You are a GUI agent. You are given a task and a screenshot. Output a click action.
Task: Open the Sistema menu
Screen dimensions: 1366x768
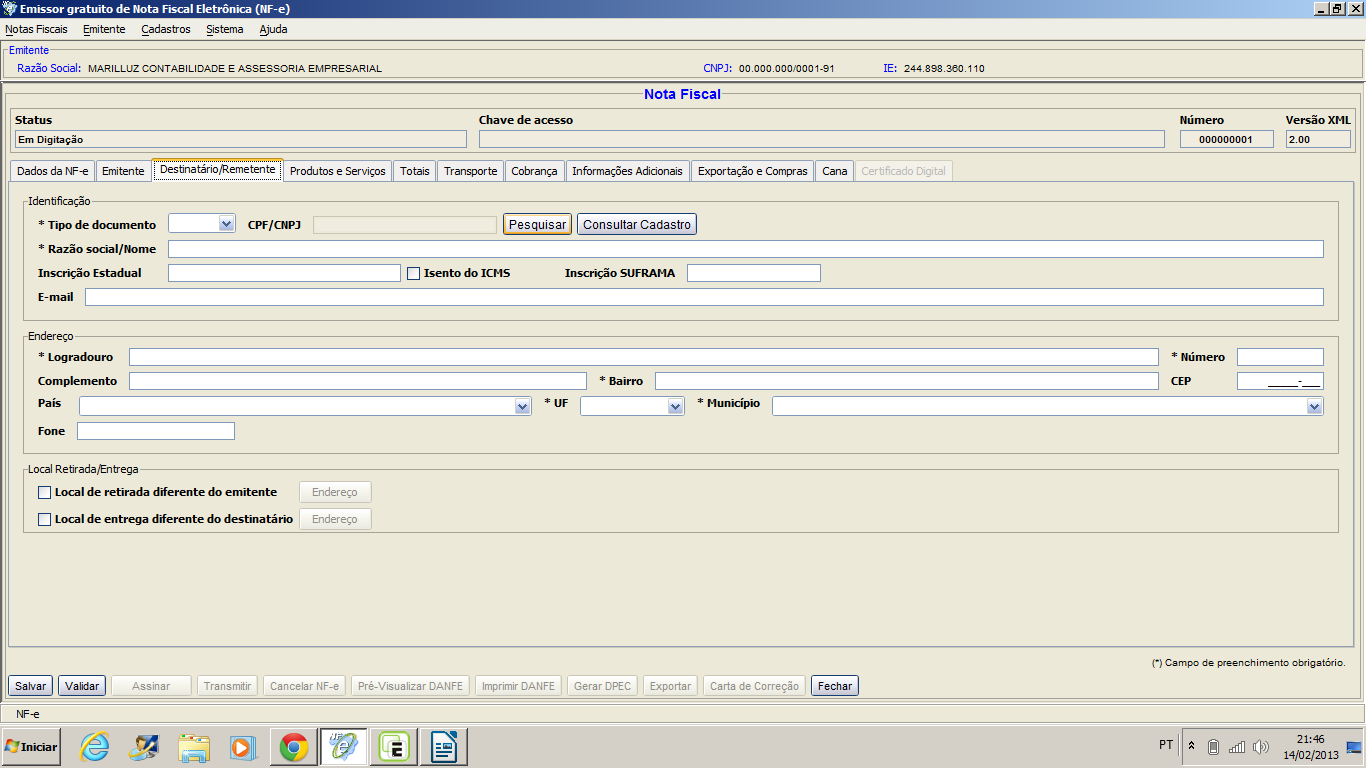tap(225, 29)
